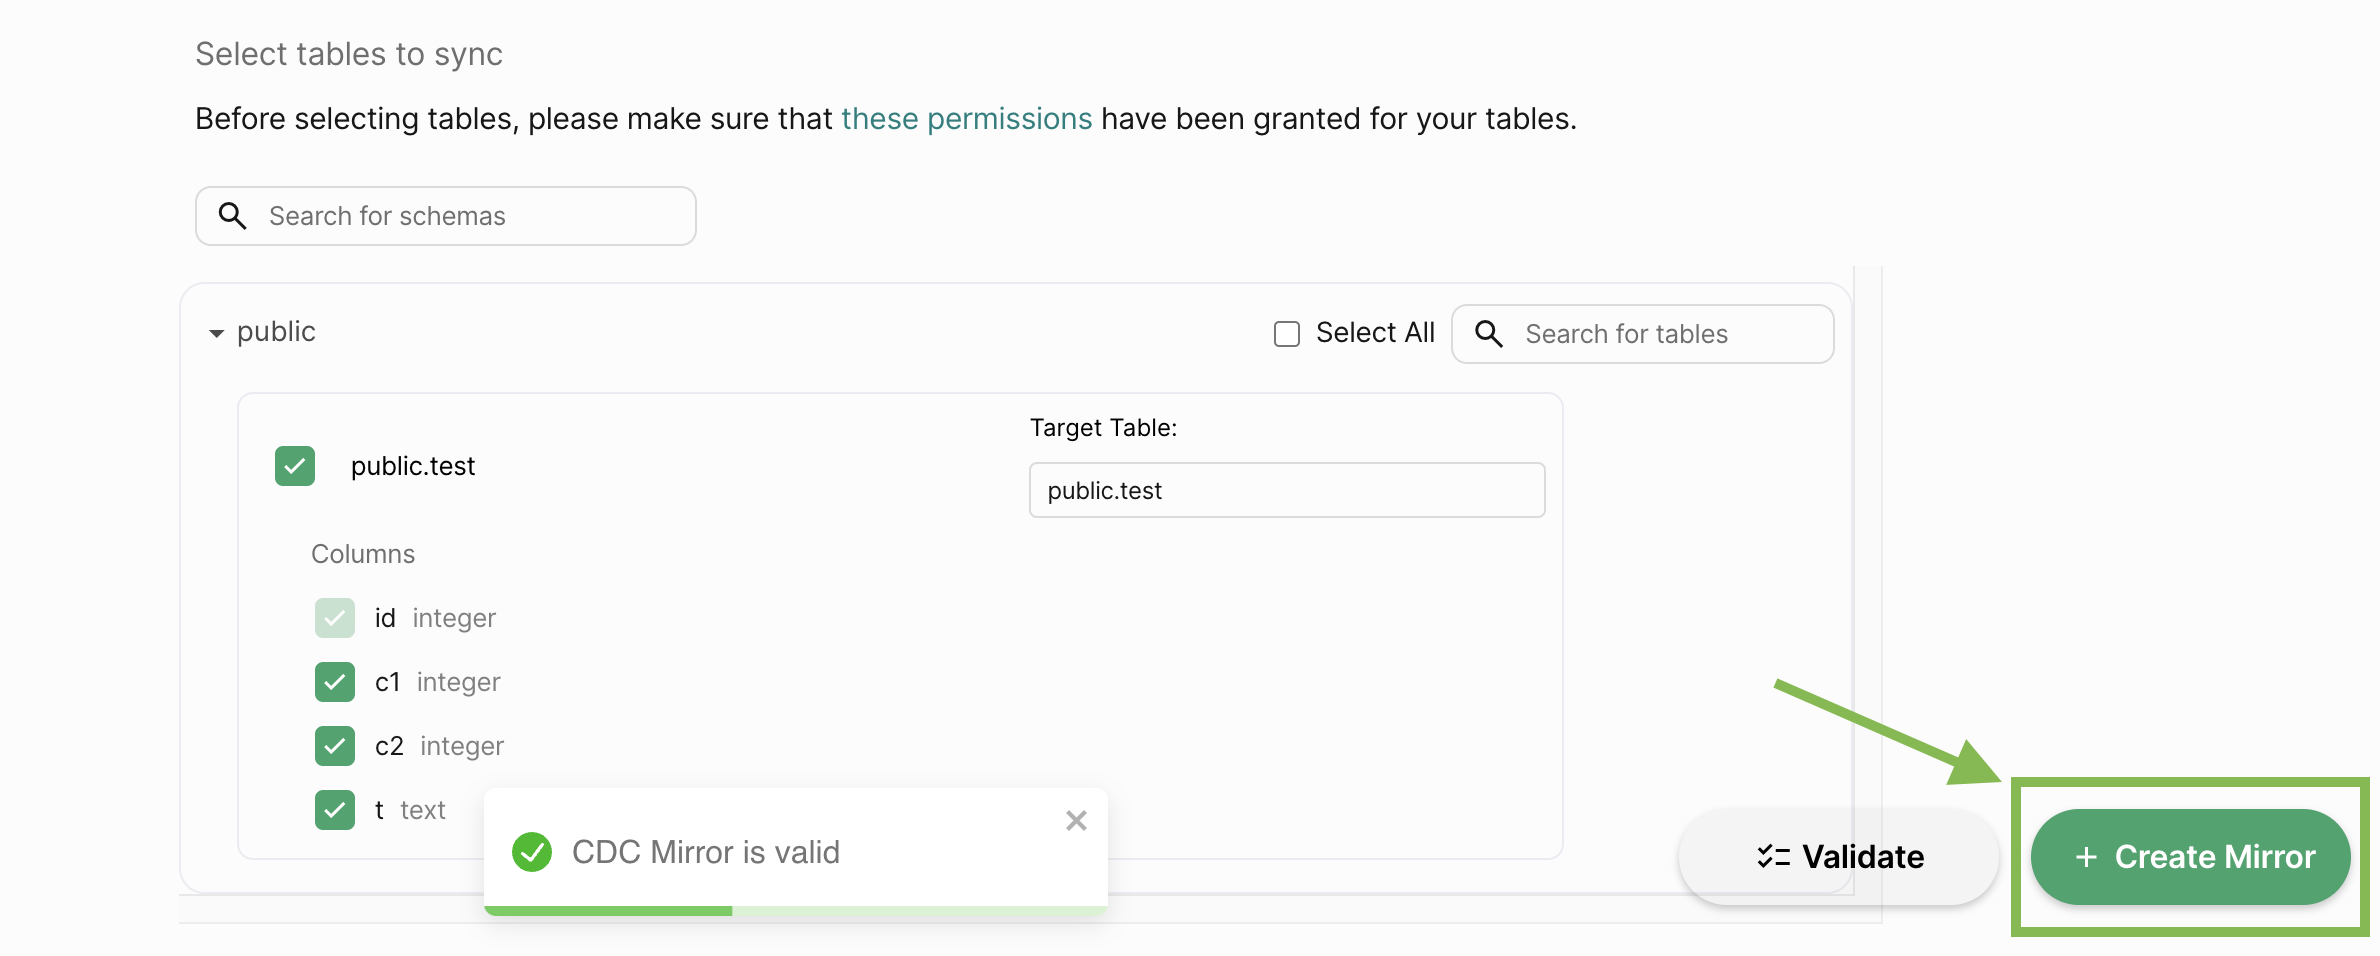Viewport: 2380px width, 956px height.
Task: Open the these permissions link
Action: tap(966, 119)
